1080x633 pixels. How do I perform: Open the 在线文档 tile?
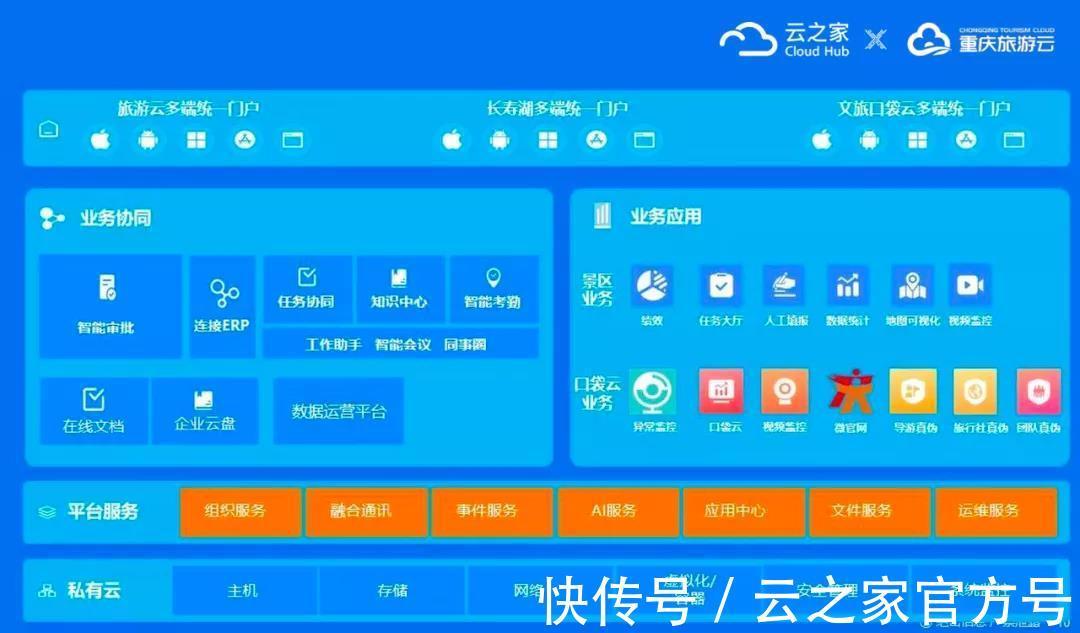point(94,411)
